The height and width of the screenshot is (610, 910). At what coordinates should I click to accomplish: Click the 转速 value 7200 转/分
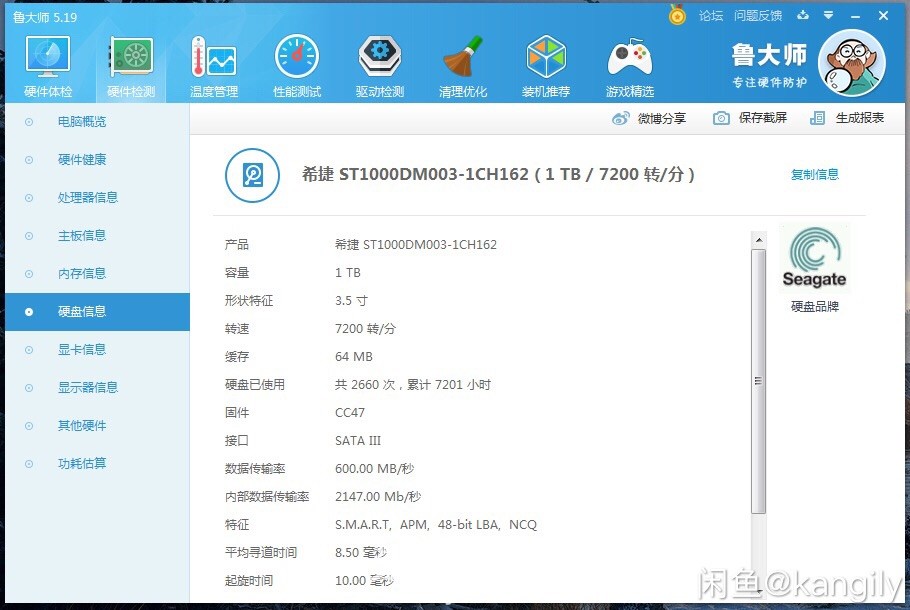(365, 329)
